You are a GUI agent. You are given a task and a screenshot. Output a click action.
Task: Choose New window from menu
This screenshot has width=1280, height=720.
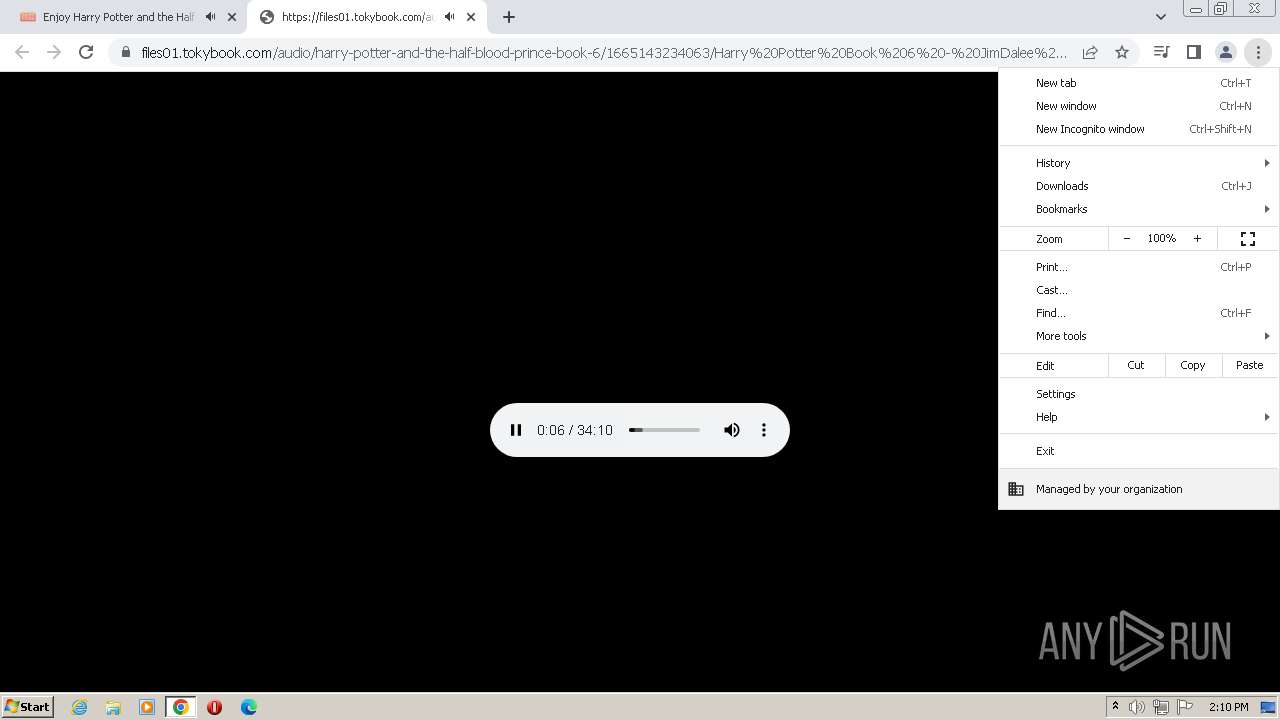point(1139,106)
